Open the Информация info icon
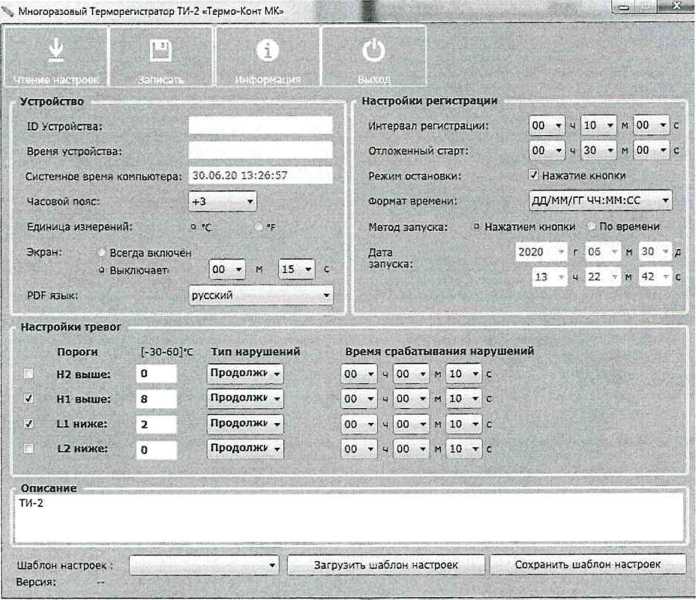The width and height of the screenshot is (696, 600). click(x=268, y=50)
